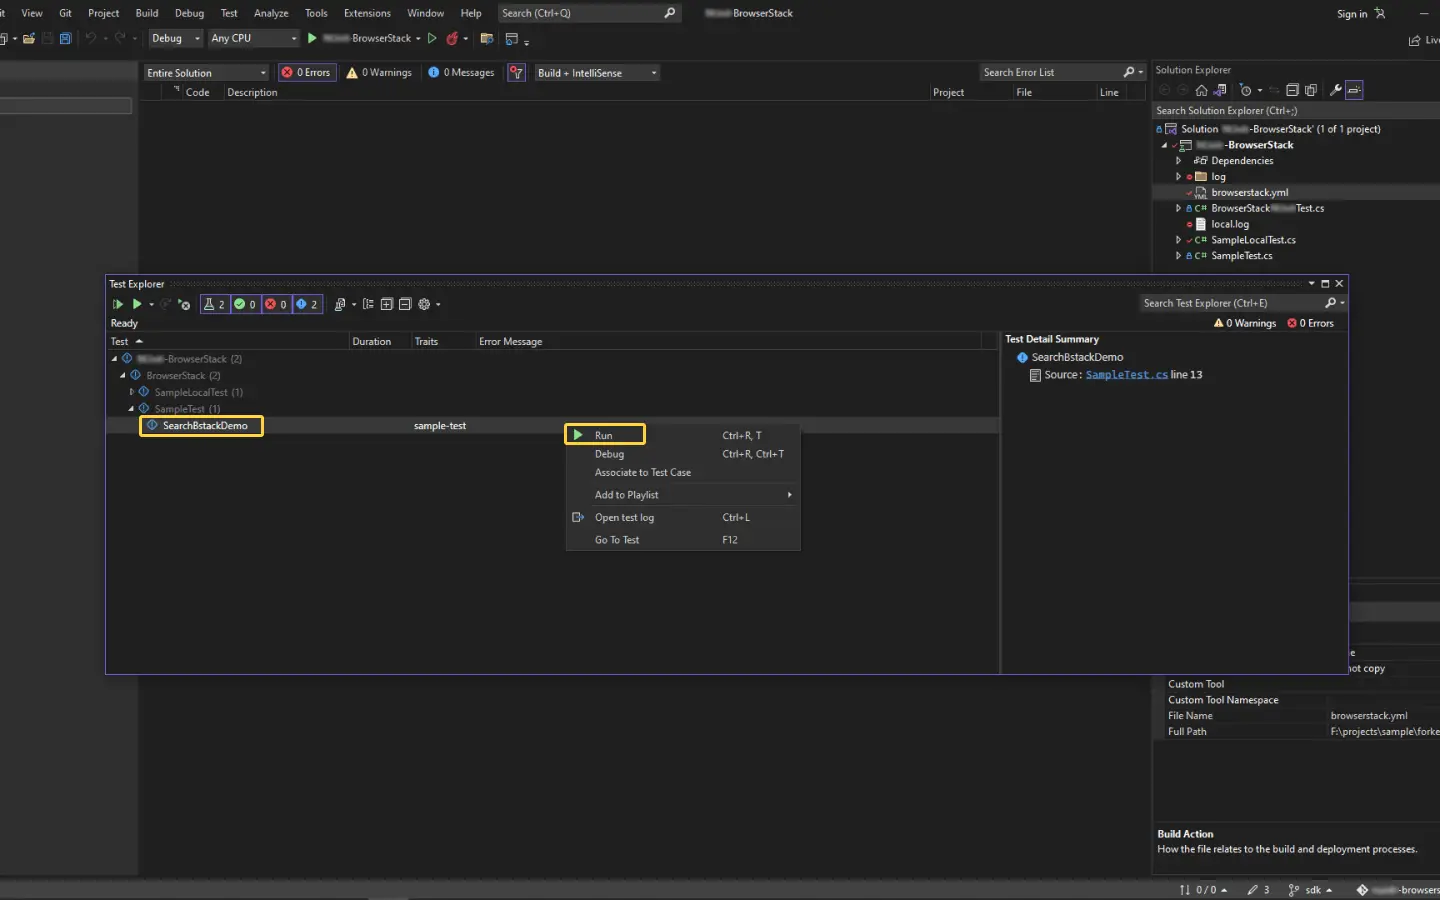Click the Home icon in Solution Explorer

pyautogui.click(x=1201, y=90)
